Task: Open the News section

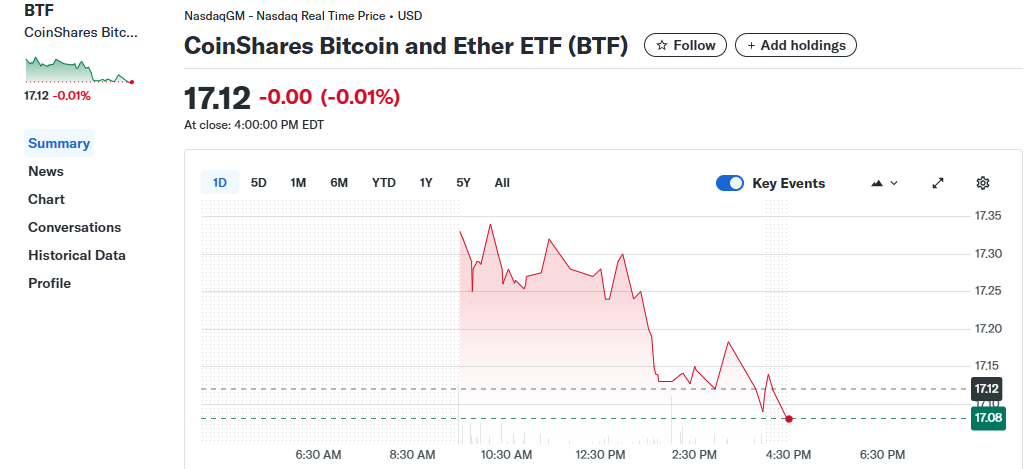Action: point(46,171)
